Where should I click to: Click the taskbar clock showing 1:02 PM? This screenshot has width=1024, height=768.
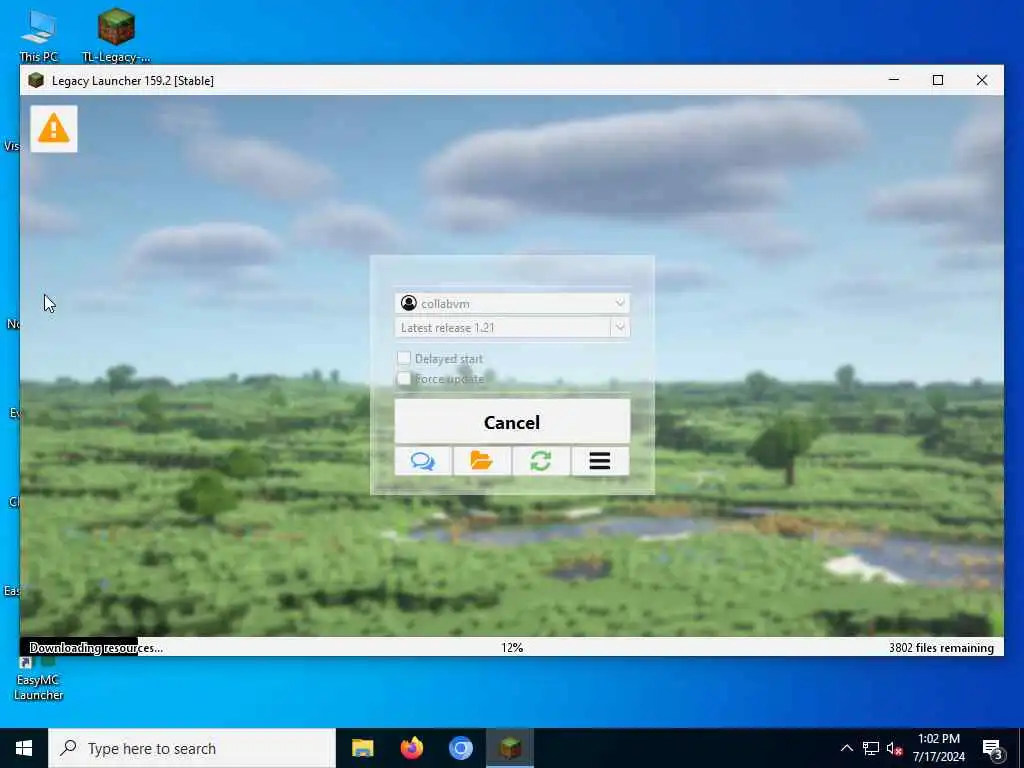938,748
